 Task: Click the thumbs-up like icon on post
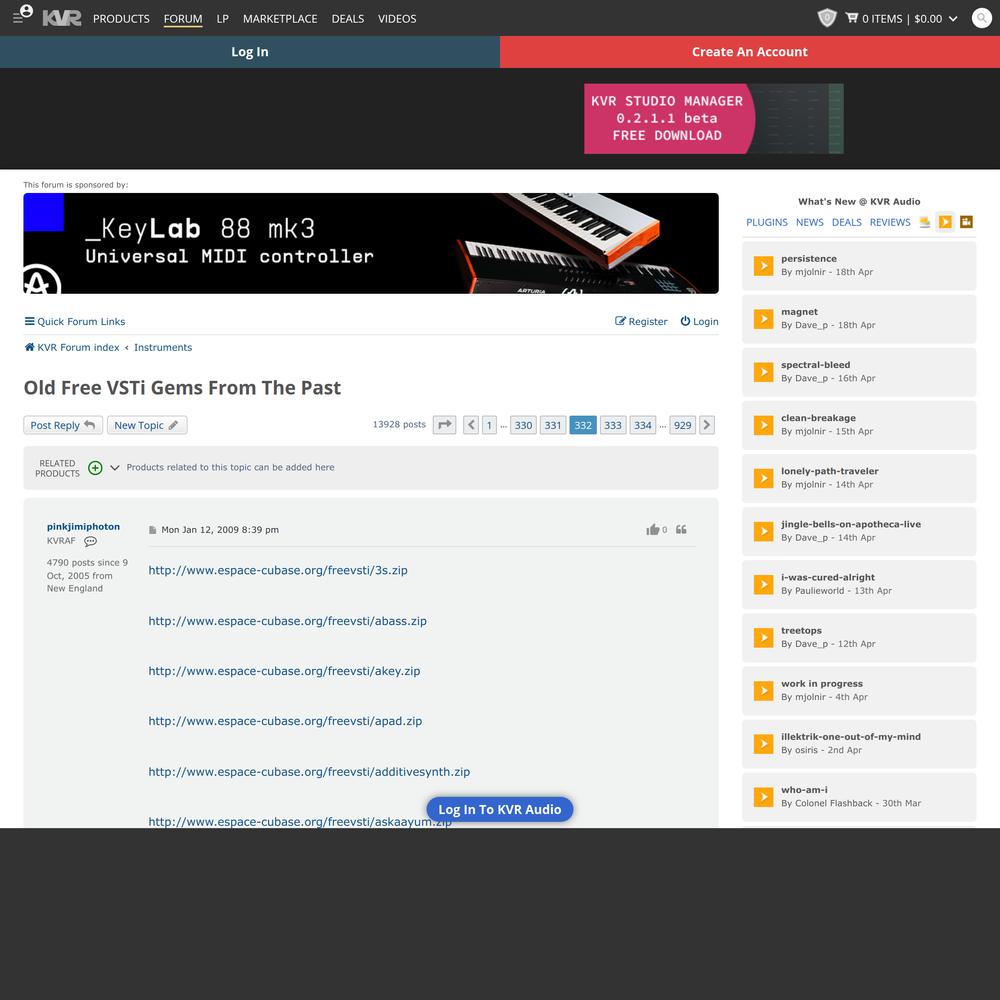tap(652, 529)
